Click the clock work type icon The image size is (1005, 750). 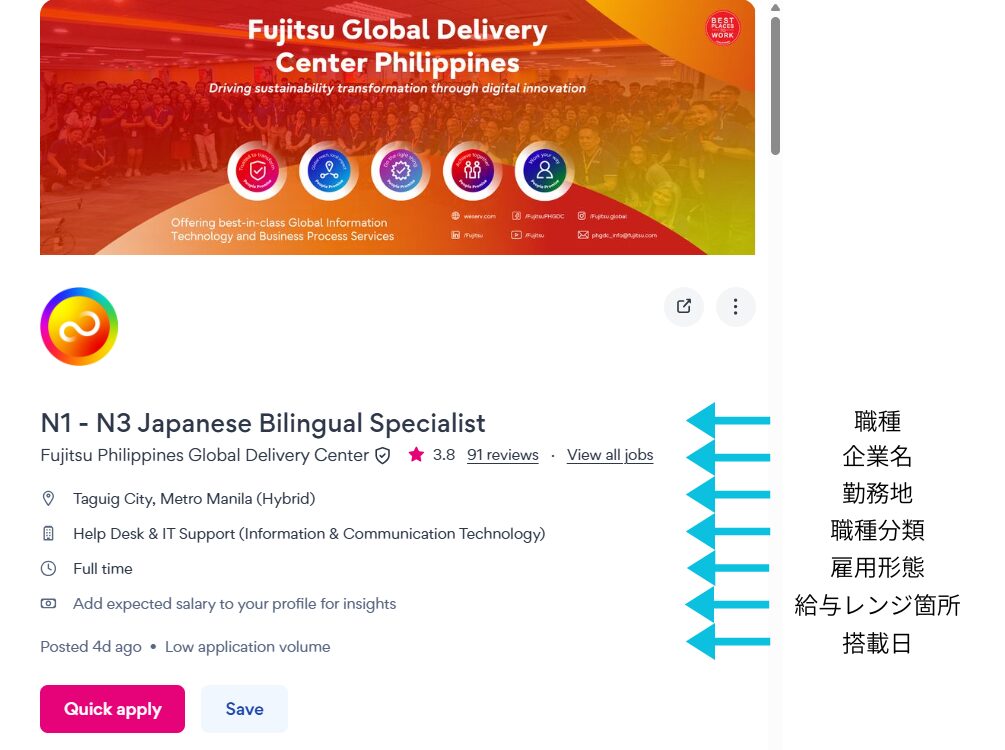(x=48, y=569)
